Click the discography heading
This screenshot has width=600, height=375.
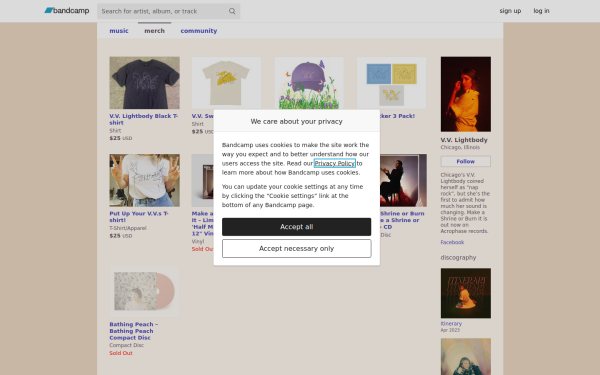pos(458,258)
